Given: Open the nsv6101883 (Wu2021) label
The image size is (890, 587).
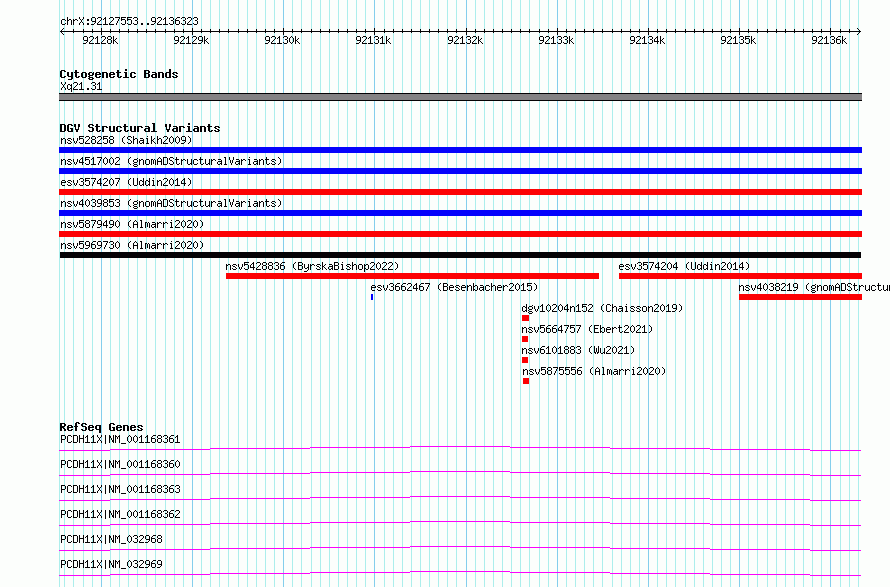Looking at the screenshot, I should click(578, 350).
